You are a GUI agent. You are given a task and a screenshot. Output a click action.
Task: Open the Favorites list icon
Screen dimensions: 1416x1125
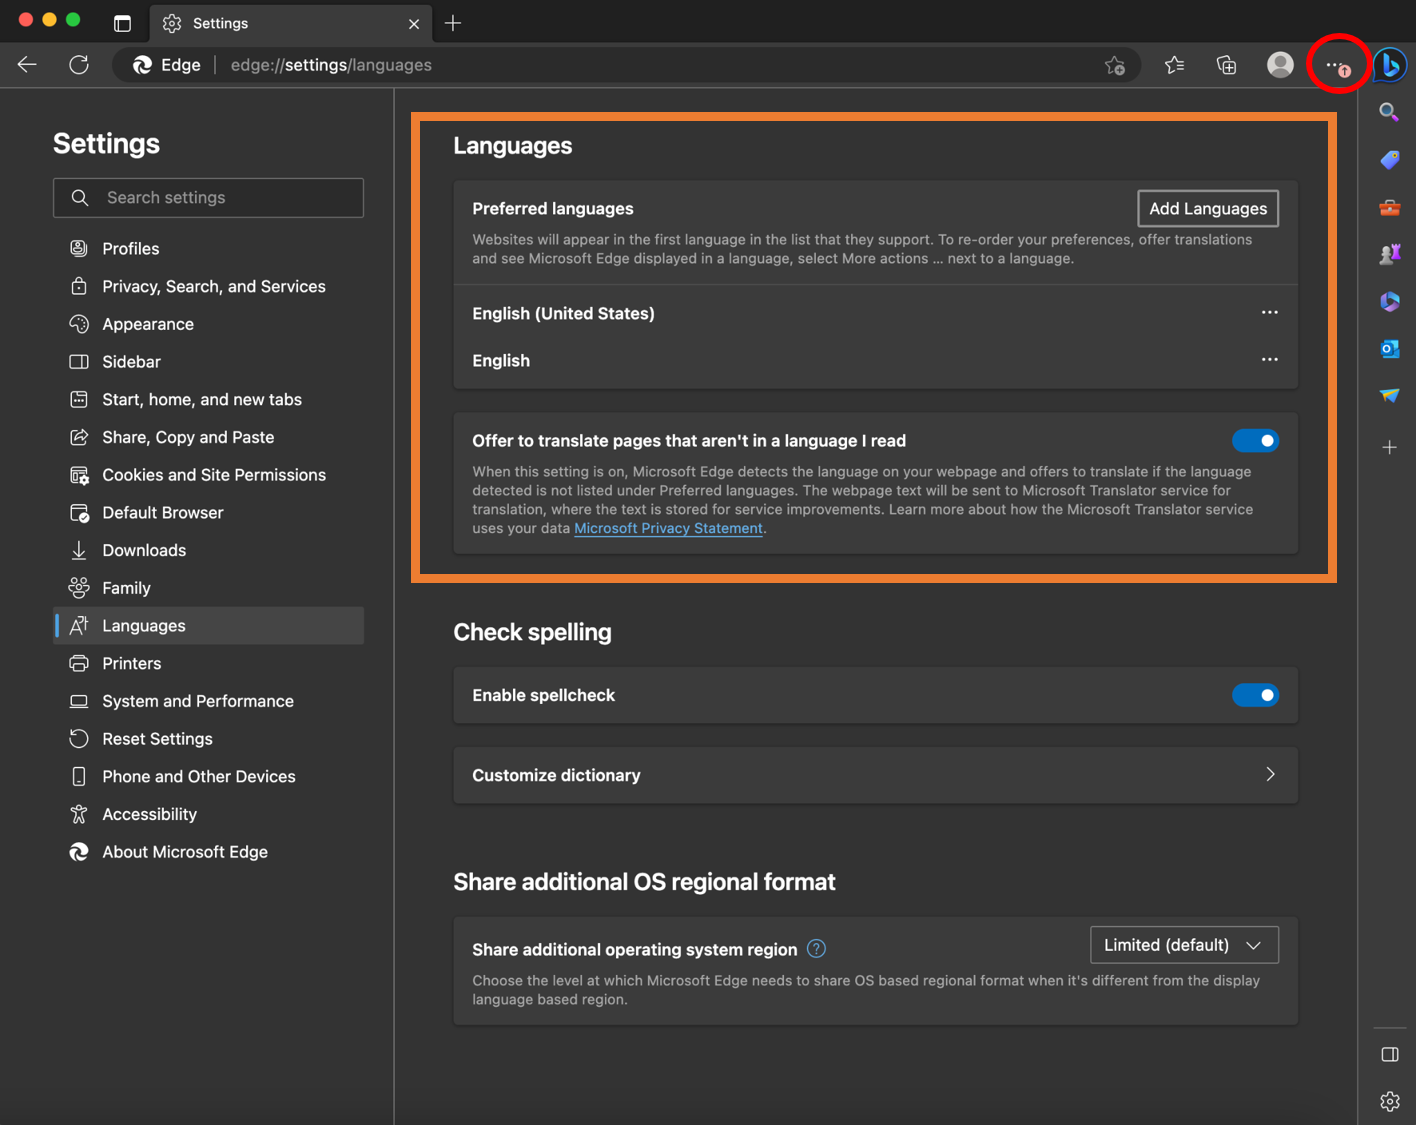coord(1175,65)
